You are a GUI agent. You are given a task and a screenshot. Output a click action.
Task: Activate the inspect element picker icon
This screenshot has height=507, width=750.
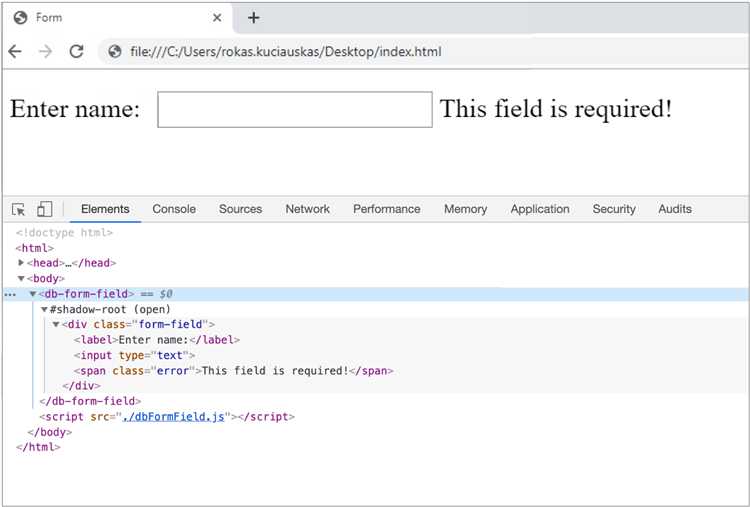pos(18,209)
